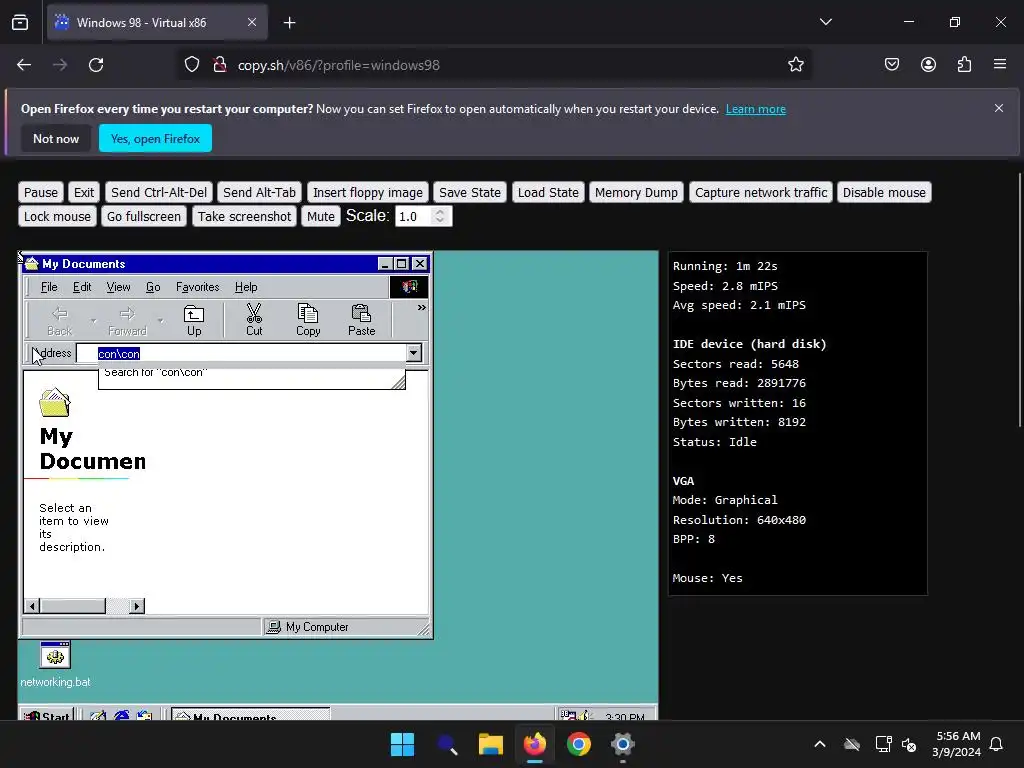This screenshot has width=1024, height=768.
Task: Open a new tab with the plus icon
Action: (x=289, y=23)
